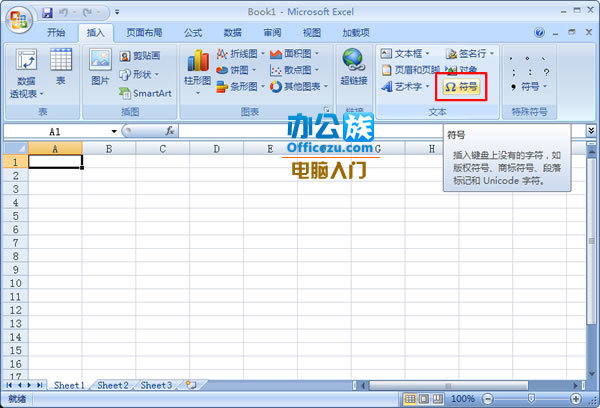Open the Charts group dialog launcher
600x408 pixels.
click(x=326, y=109)
